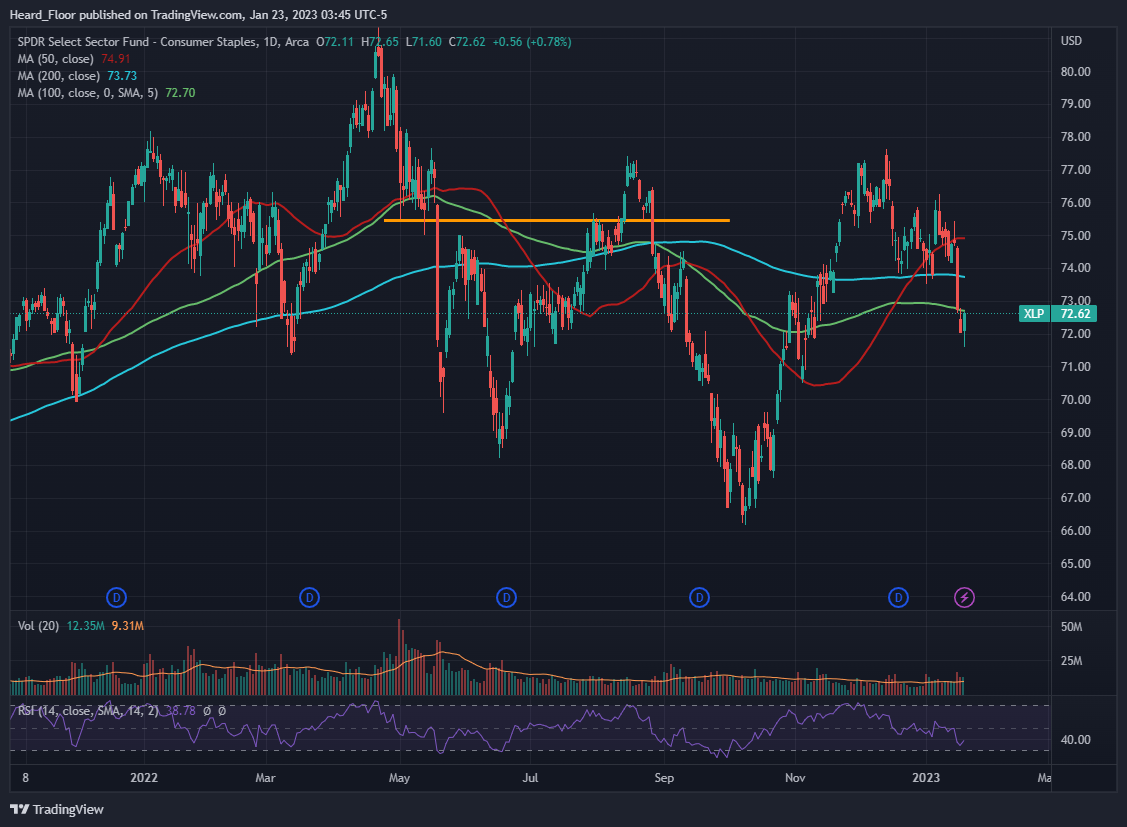Click the 9.31M volume average value
Viewport: 1127px width, 827px height.
[x=127, y=626]
